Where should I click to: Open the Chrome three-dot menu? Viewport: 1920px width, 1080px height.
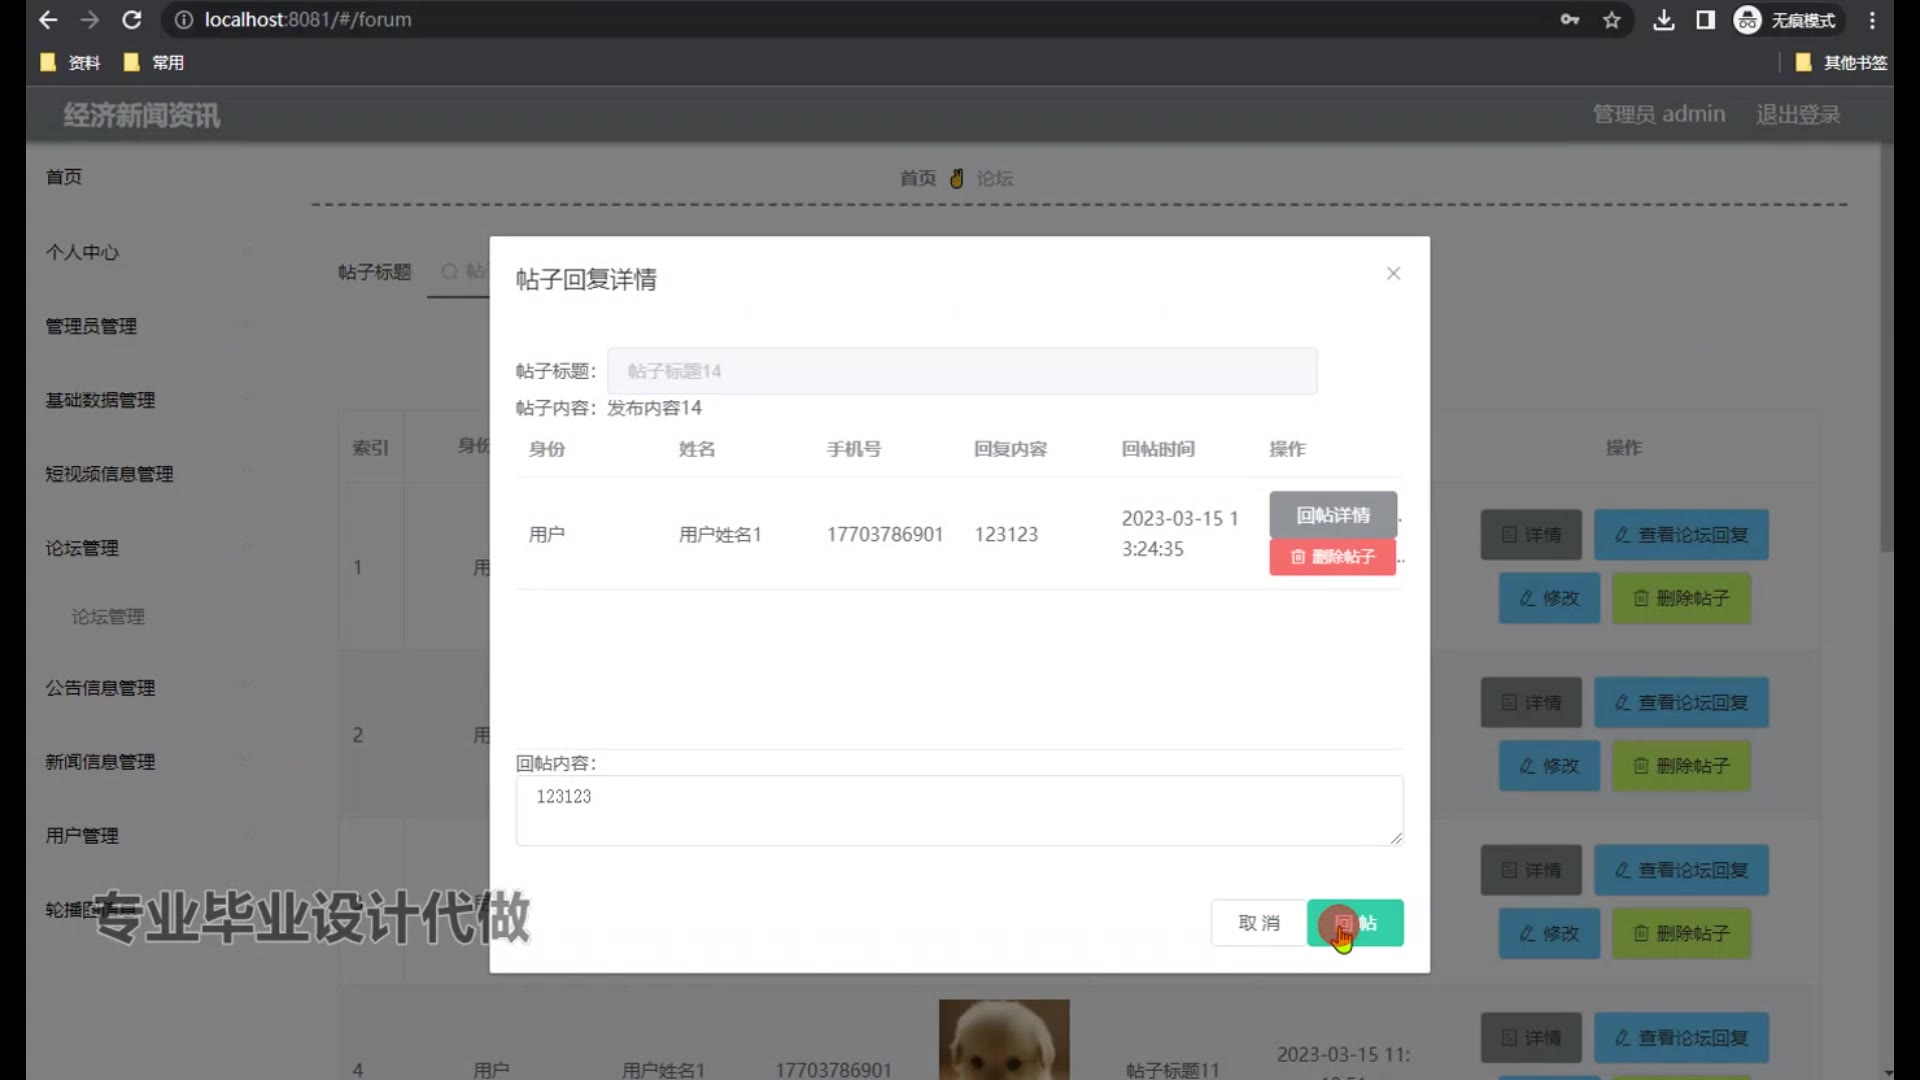tap(1872, 20)
